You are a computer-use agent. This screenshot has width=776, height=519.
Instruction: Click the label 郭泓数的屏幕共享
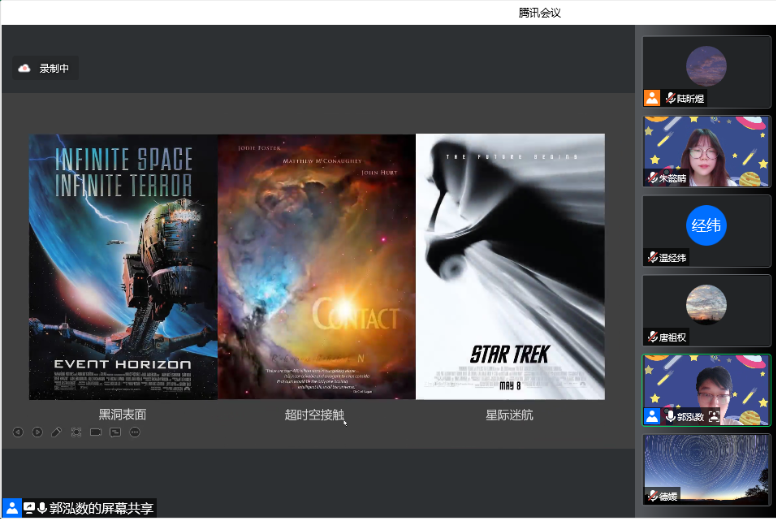[101, 509]
